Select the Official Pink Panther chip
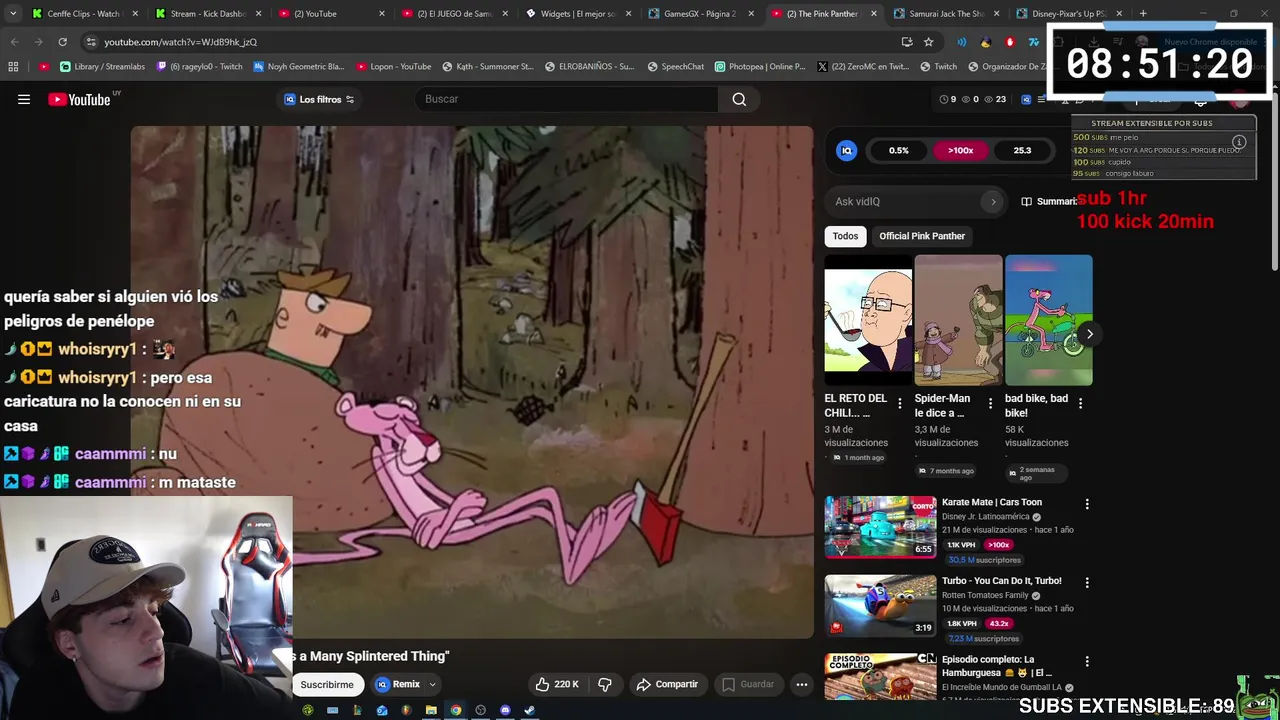 tap(922, 236)
